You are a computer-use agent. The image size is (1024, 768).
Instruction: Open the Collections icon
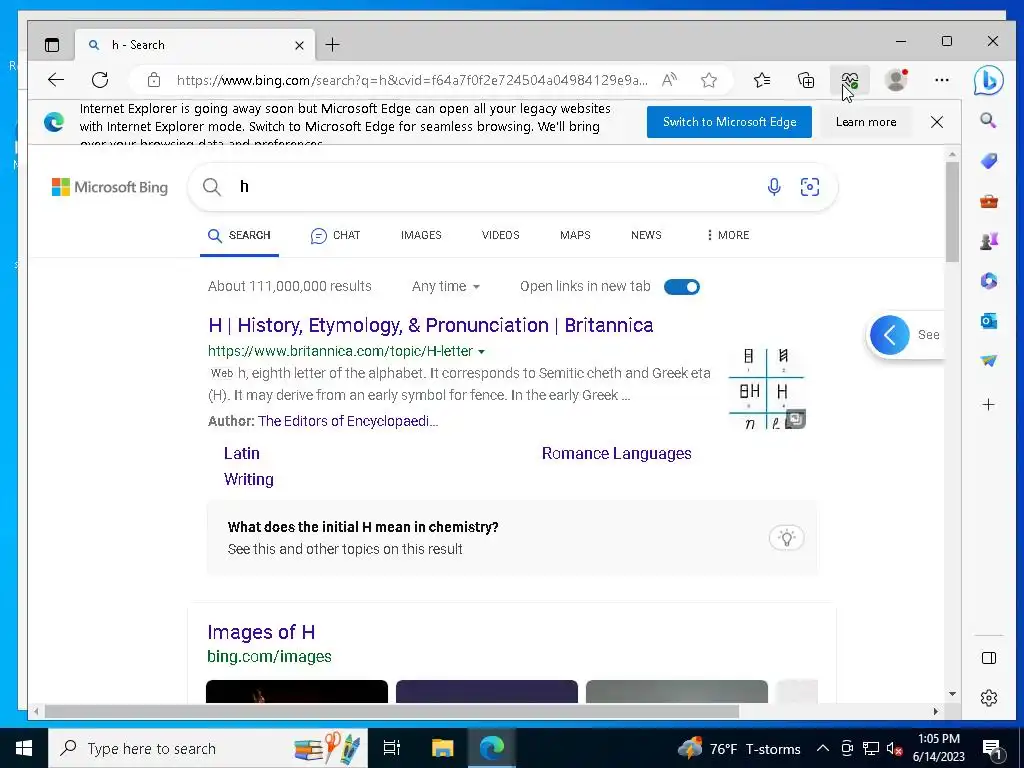(x=806, y=80)
